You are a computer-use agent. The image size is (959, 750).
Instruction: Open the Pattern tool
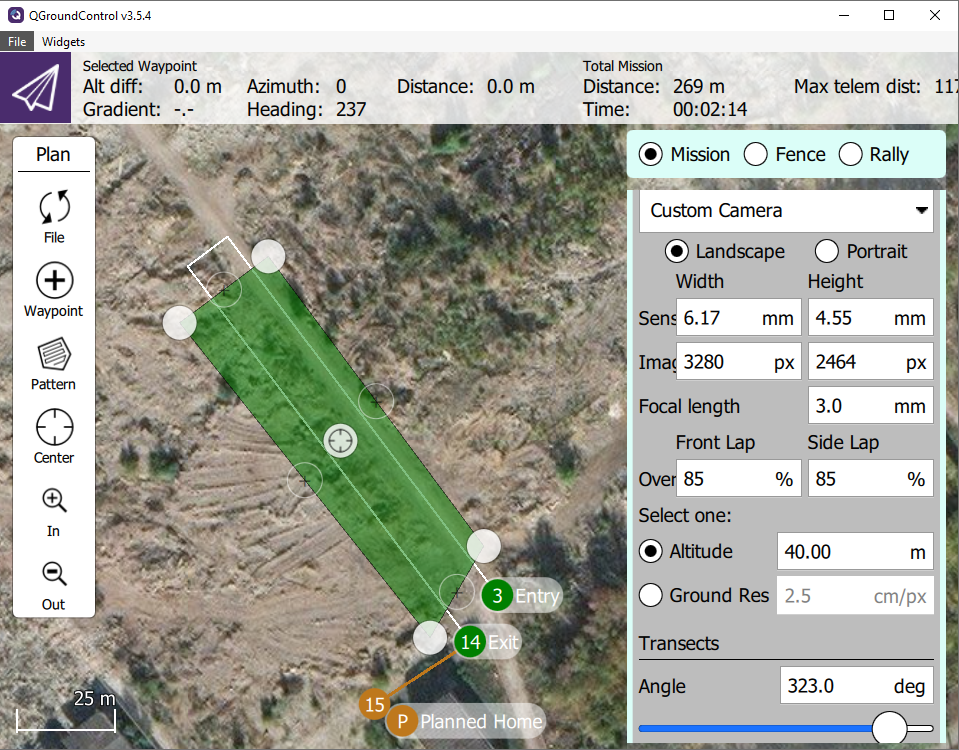(54, 364)
